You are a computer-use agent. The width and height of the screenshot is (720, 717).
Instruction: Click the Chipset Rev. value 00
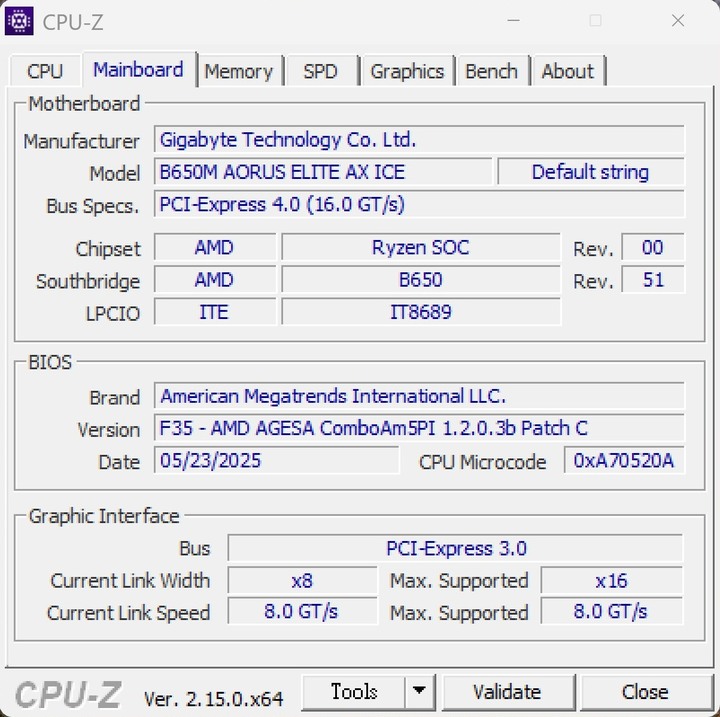coord(653,248)
